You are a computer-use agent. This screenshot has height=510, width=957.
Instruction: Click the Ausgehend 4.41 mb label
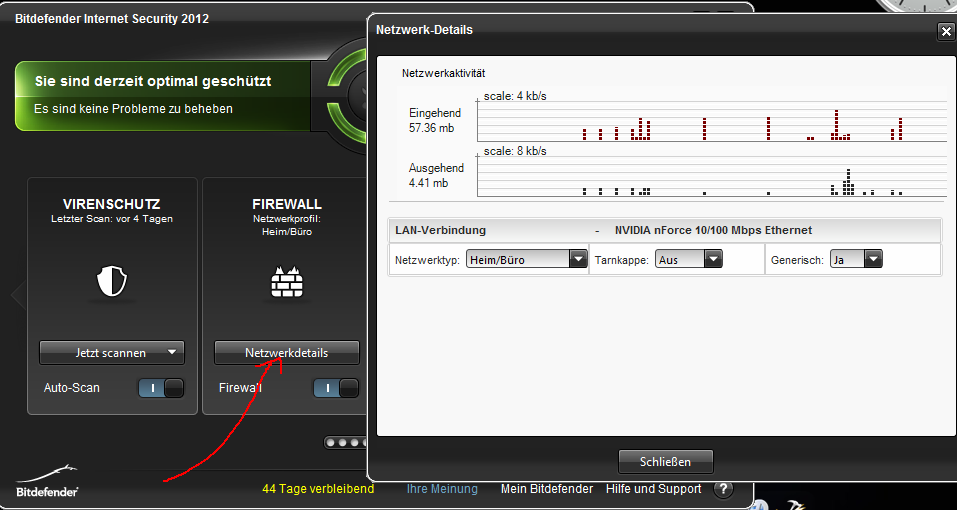pos(436,175)
